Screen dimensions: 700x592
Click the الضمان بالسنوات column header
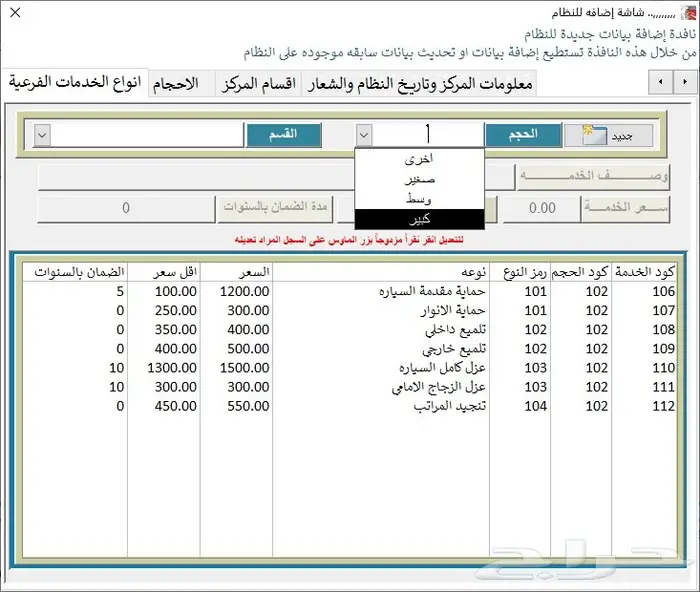point(75,272)
